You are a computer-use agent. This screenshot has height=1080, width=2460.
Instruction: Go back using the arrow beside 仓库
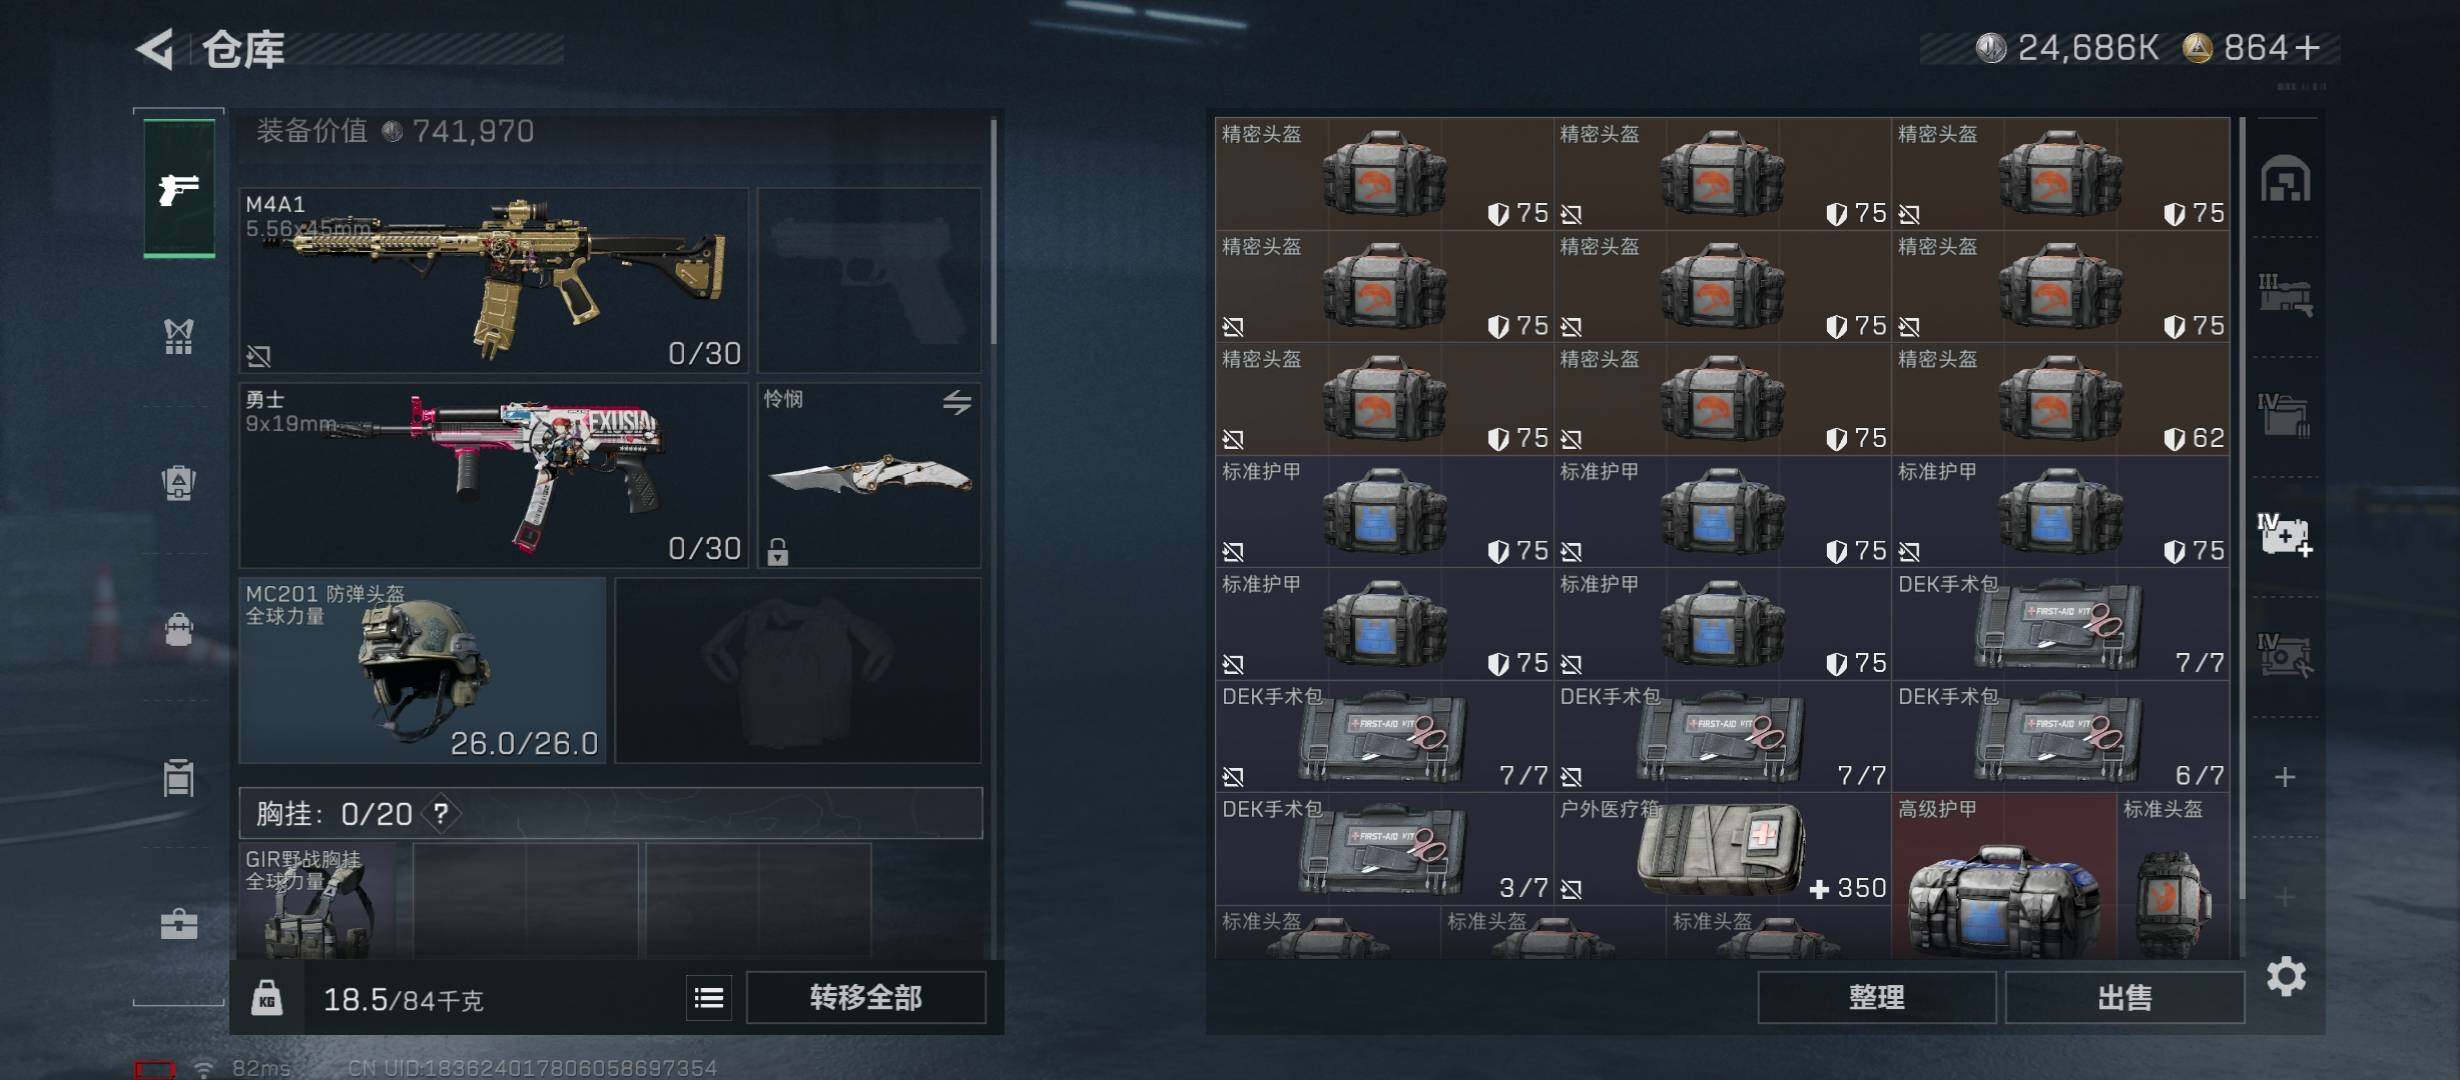155,49
